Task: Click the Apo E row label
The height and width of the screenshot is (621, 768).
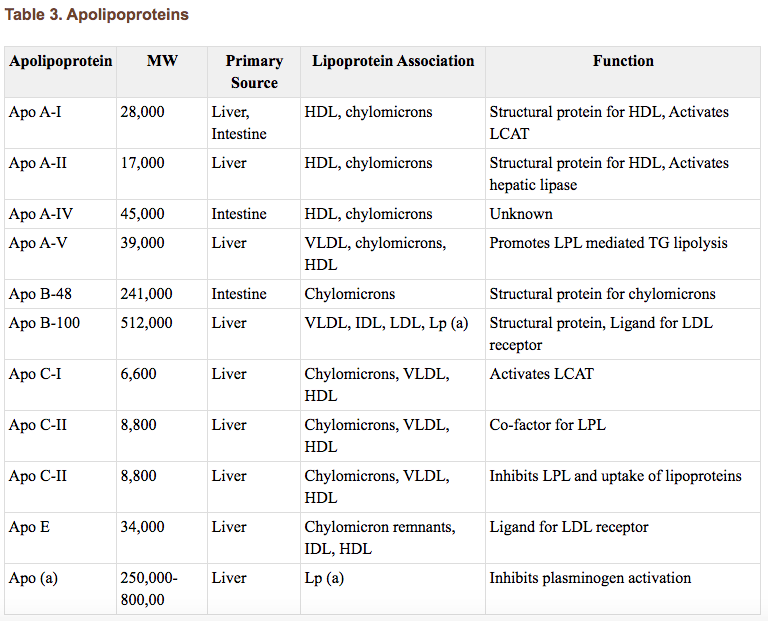Action: (x=29, y=527)
